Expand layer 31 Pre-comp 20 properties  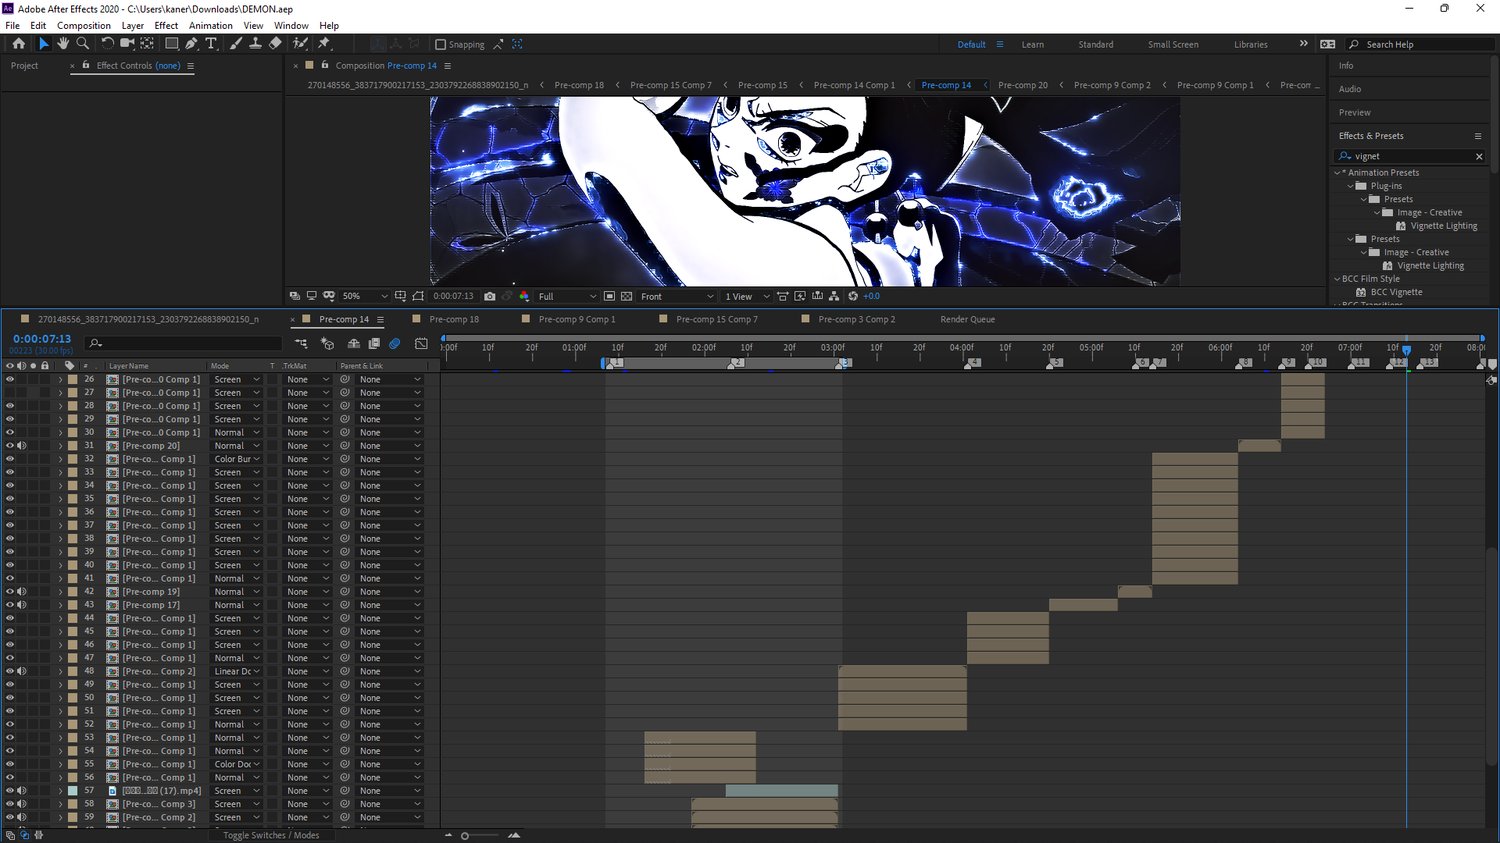point(60,446)
